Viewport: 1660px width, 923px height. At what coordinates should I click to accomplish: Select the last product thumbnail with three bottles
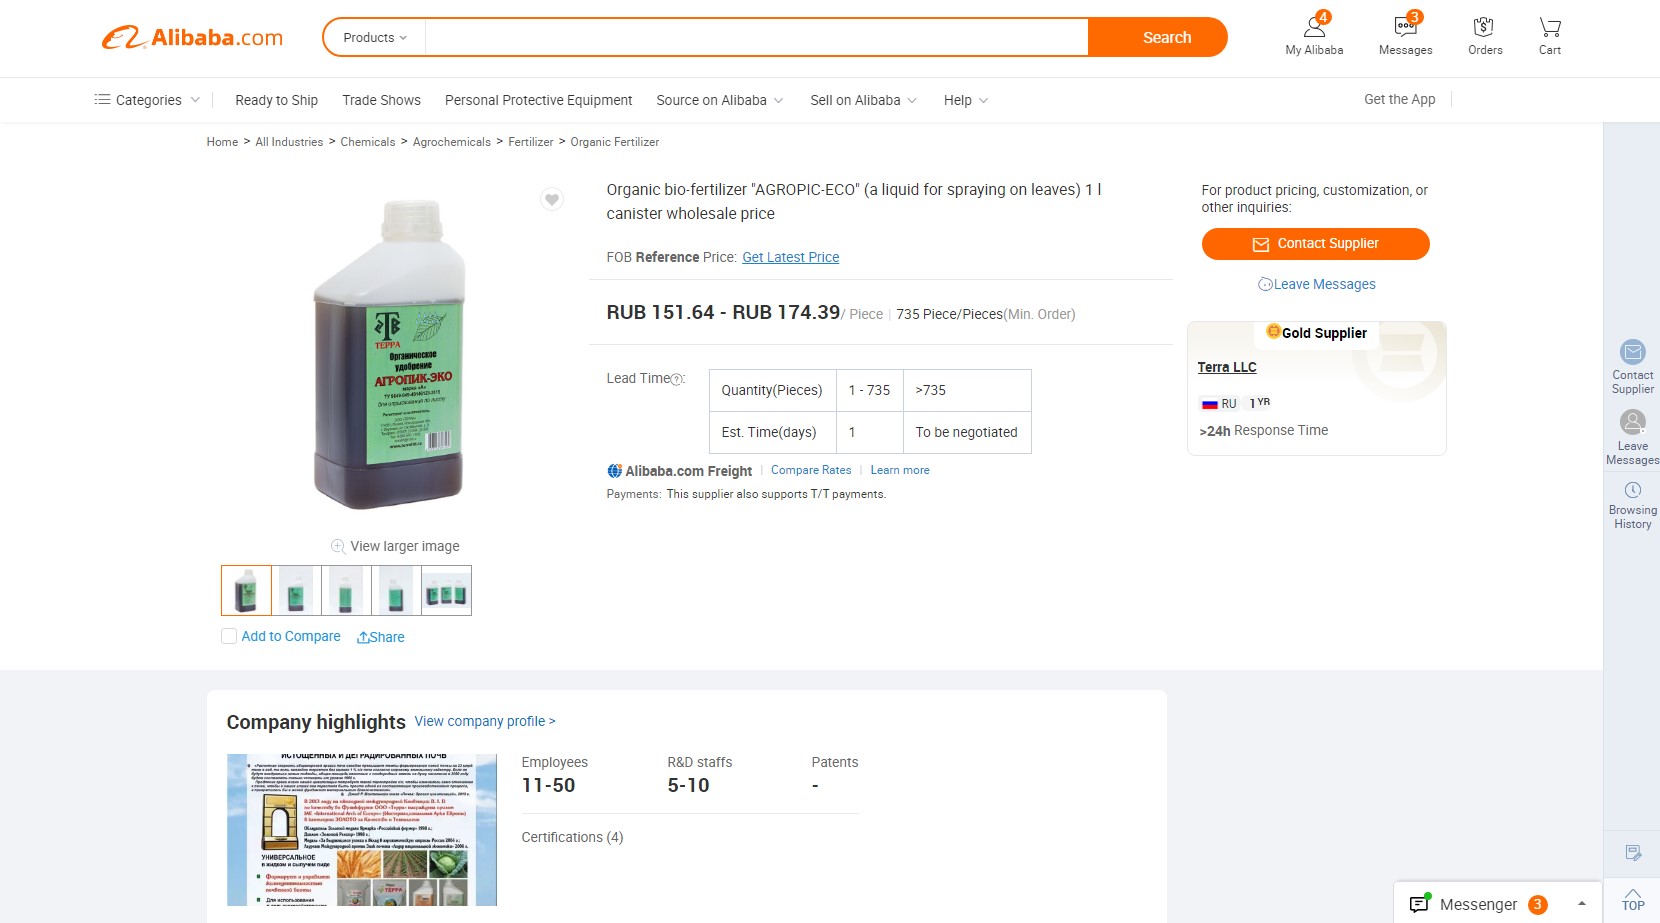tap(446, 591)
